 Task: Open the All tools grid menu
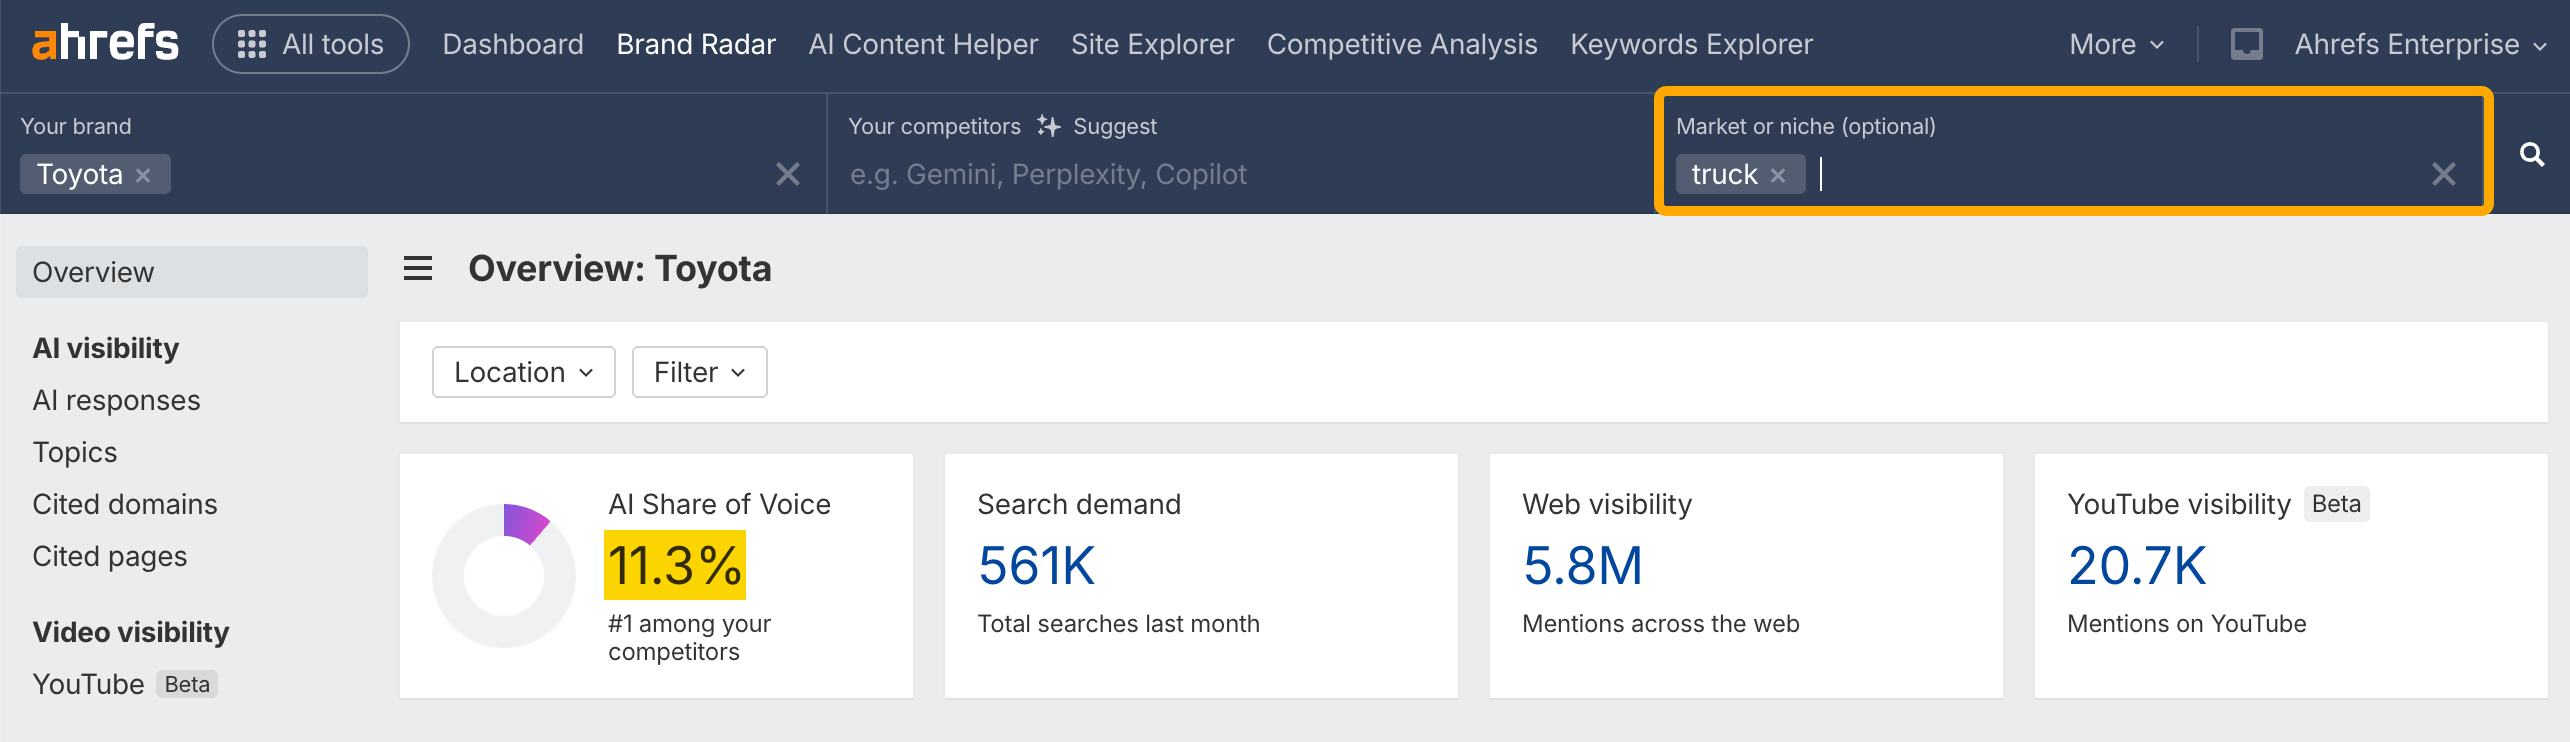[310, 44]
